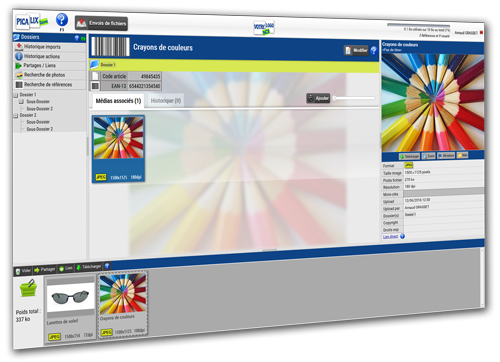Click the Envois de fichiers upload button

click(101, 23)
